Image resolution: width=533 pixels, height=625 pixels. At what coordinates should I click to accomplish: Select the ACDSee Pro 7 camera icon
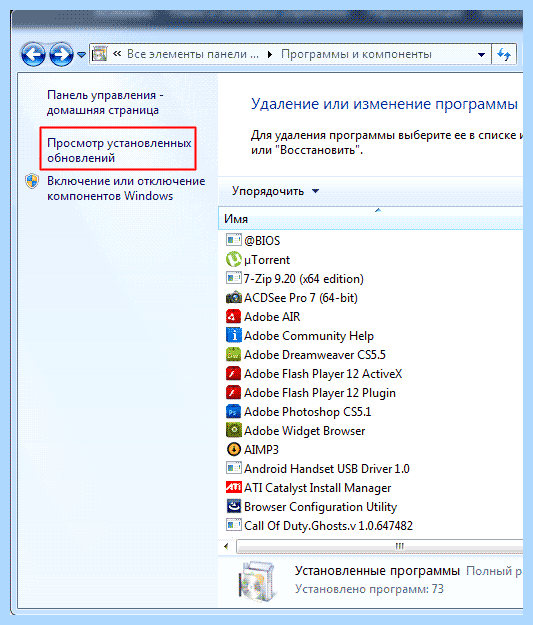pyautogui.click(x=234, y=297)
